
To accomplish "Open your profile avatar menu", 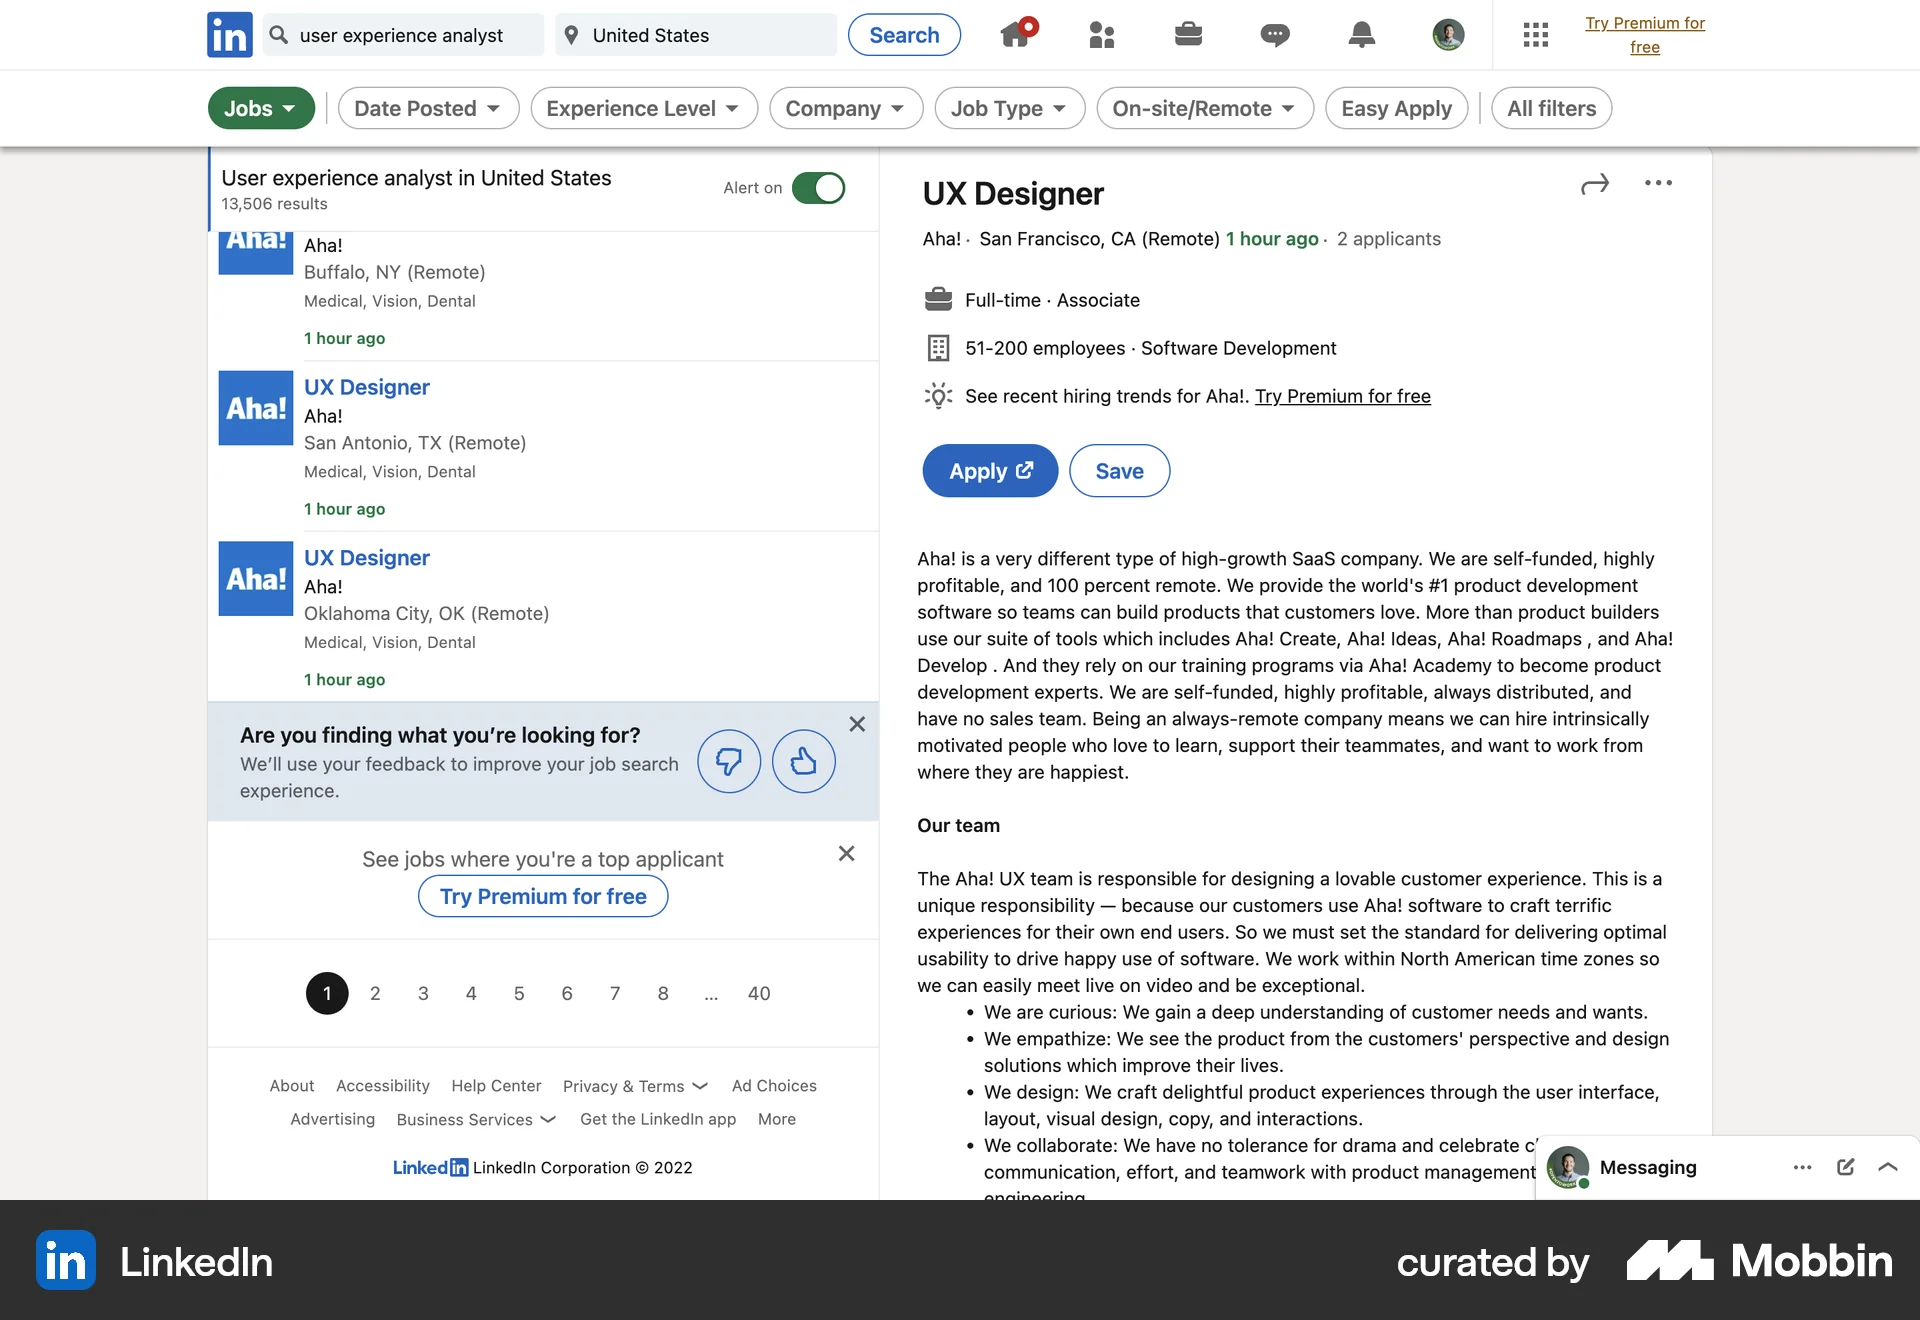I will coord(1447,35).
